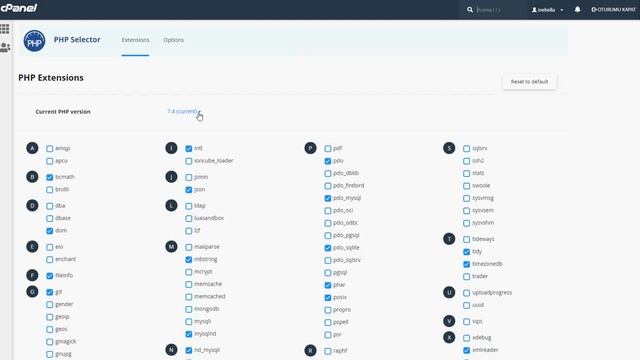640x360 pixels.
Task: Click Reset to default button
Action: point(529,82)
